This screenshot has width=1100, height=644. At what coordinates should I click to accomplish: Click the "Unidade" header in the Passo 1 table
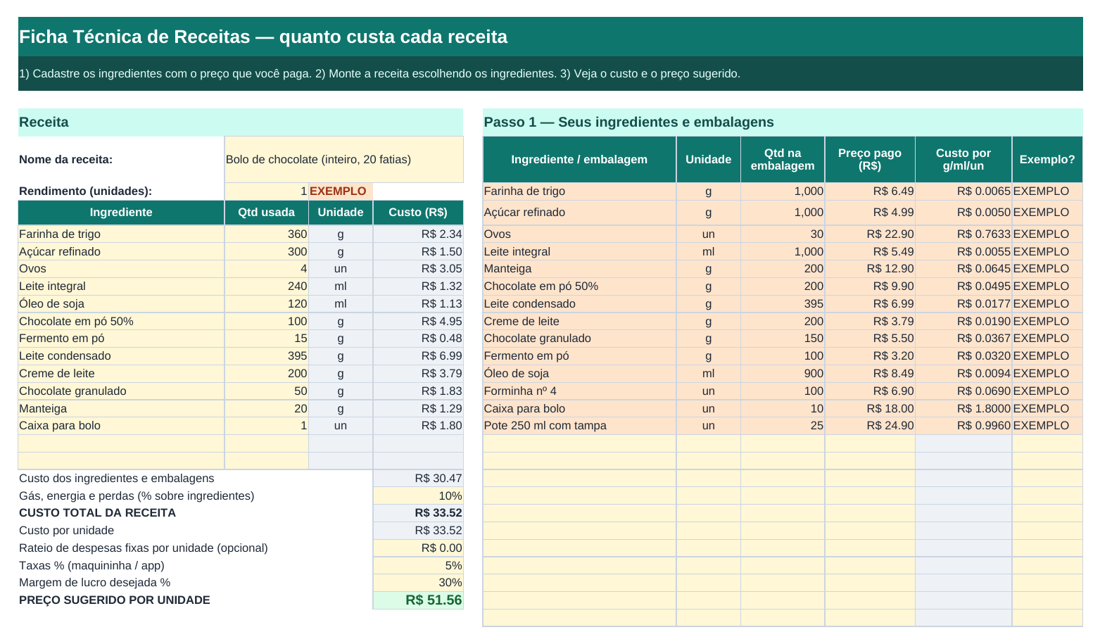[x=709, y=159]
